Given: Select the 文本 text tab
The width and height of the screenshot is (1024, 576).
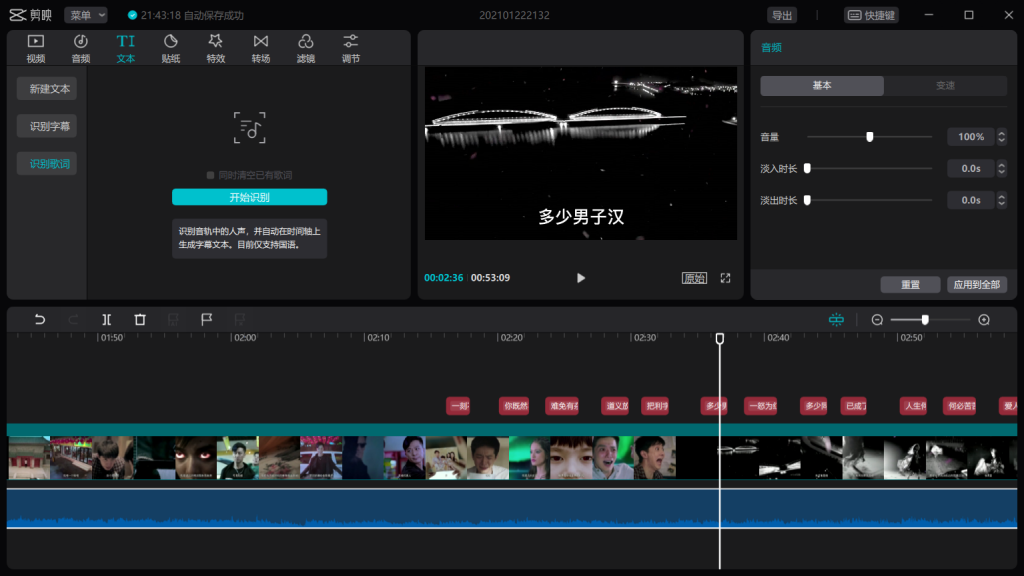Looking at the screenshot, I should 125,48.
